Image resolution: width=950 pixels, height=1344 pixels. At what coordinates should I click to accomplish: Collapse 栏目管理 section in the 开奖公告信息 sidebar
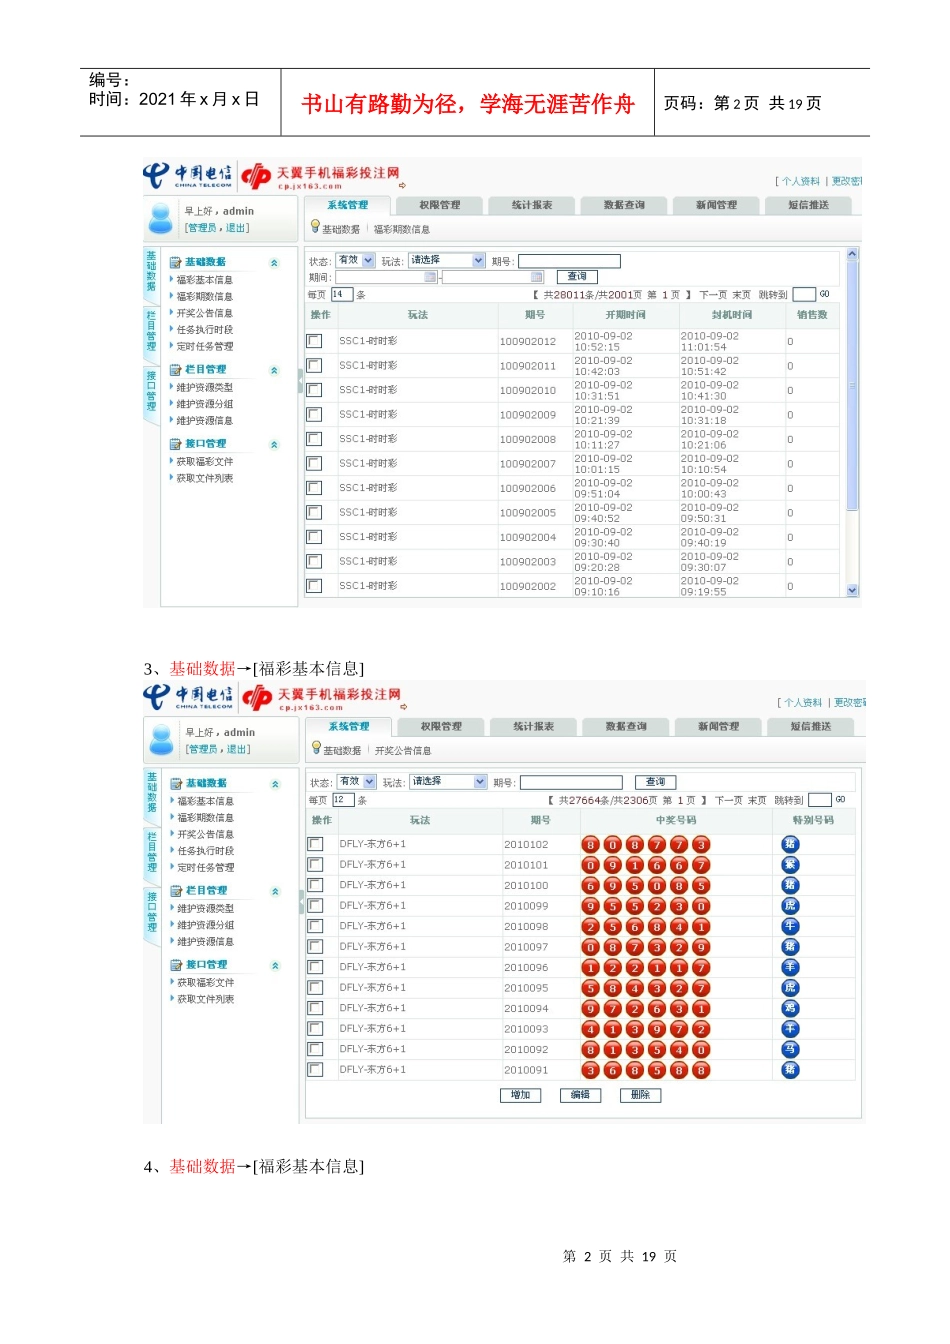pos(275,892)
